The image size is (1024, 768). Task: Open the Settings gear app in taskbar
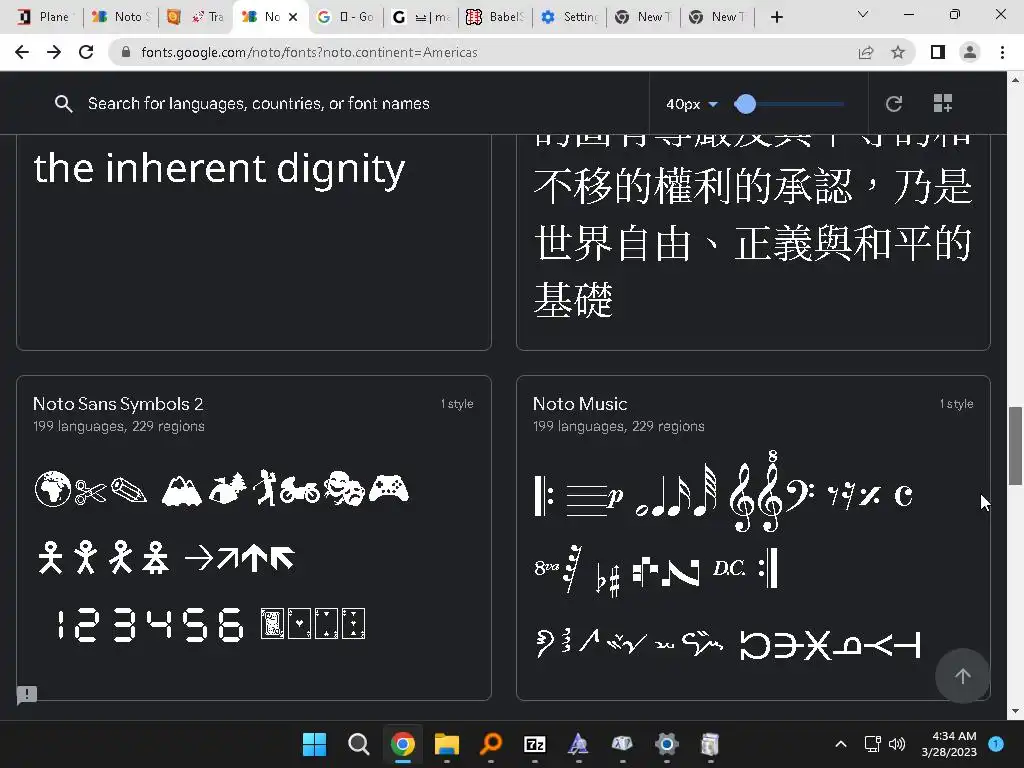pyautogui.click(x=667, y=744)
